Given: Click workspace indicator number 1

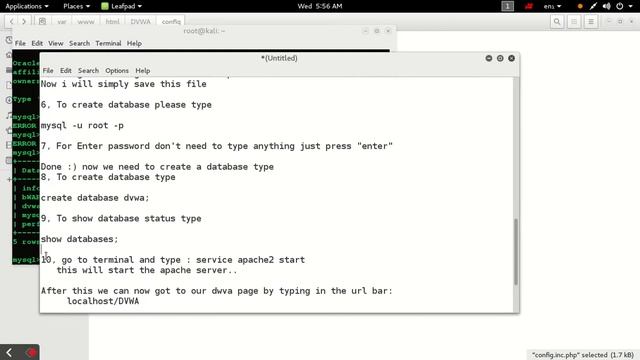Looking at the screenshot, I should tap(507, 6).
